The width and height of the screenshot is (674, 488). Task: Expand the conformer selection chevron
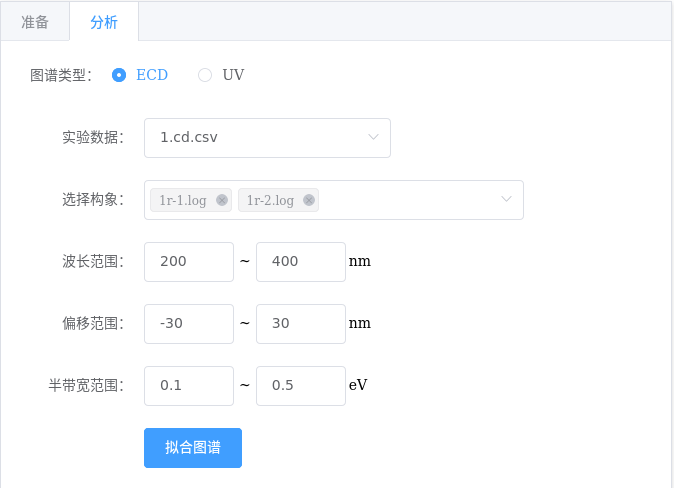(x=506, y=199)
